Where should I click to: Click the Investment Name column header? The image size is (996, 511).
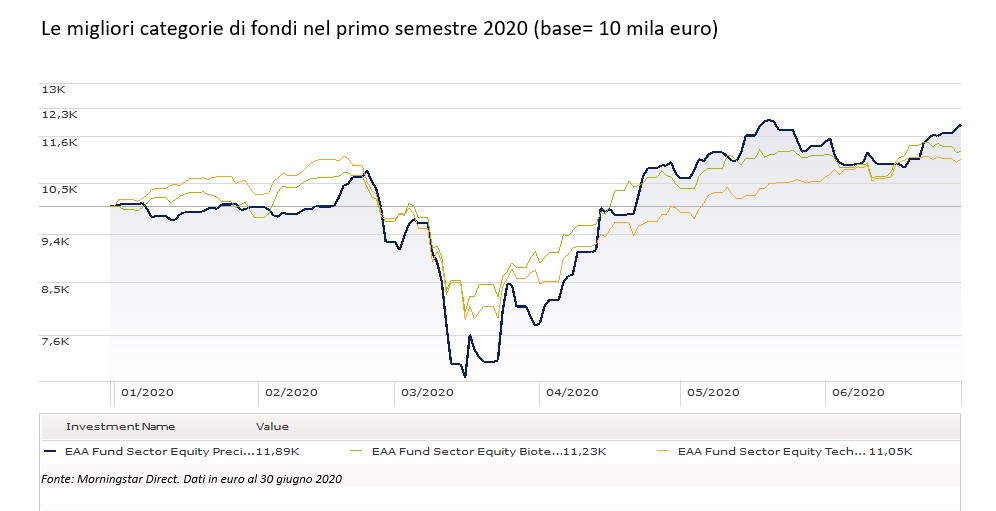point(120,426)
